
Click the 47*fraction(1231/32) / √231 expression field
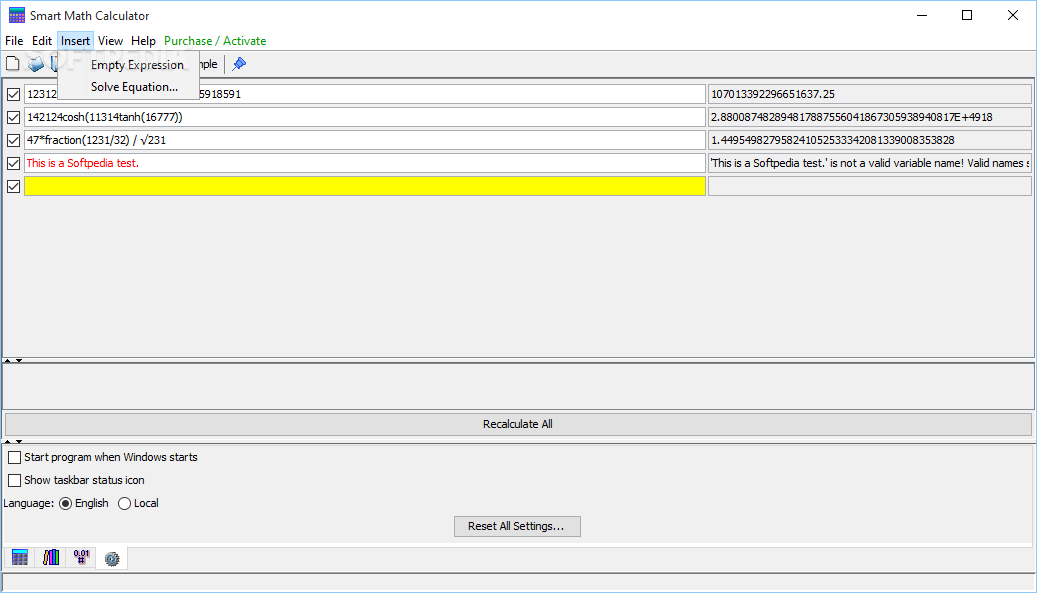[365, 140]
